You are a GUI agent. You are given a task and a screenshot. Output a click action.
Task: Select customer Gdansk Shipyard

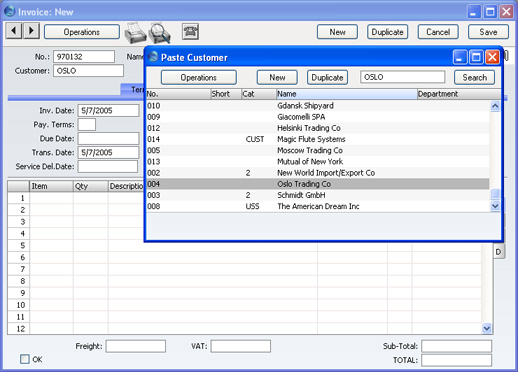(x=318, y=106)
